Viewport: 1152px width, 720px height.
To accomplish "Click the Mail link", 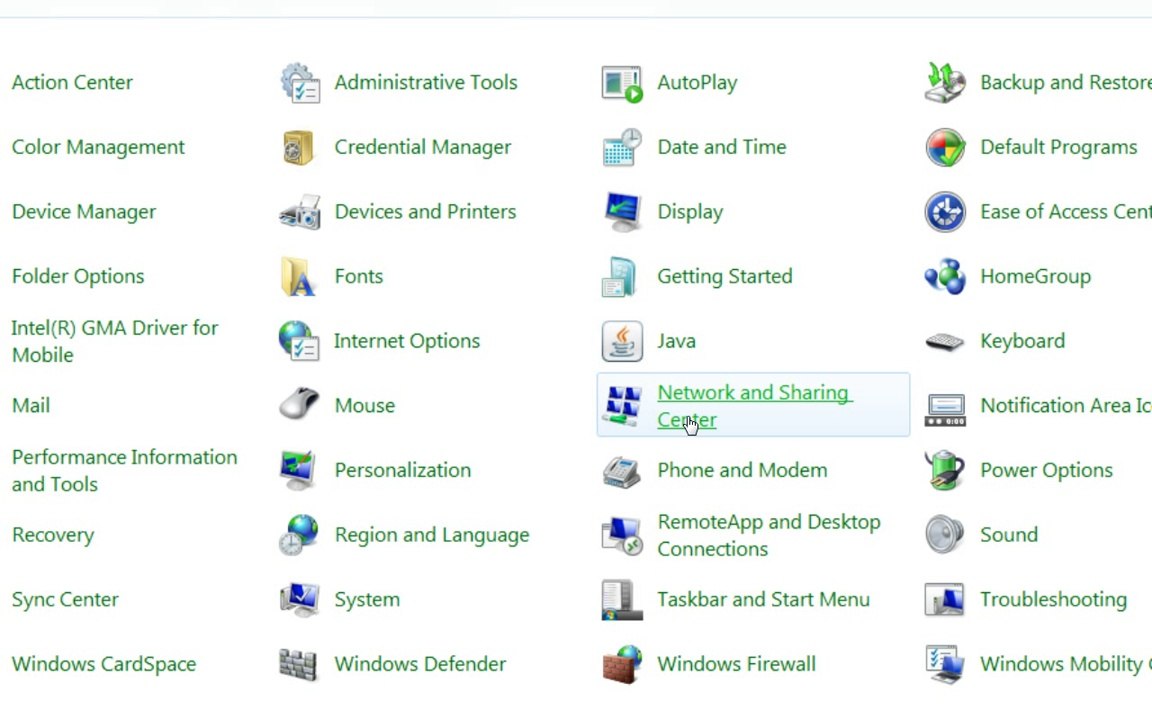I will (x=31, y=406).
